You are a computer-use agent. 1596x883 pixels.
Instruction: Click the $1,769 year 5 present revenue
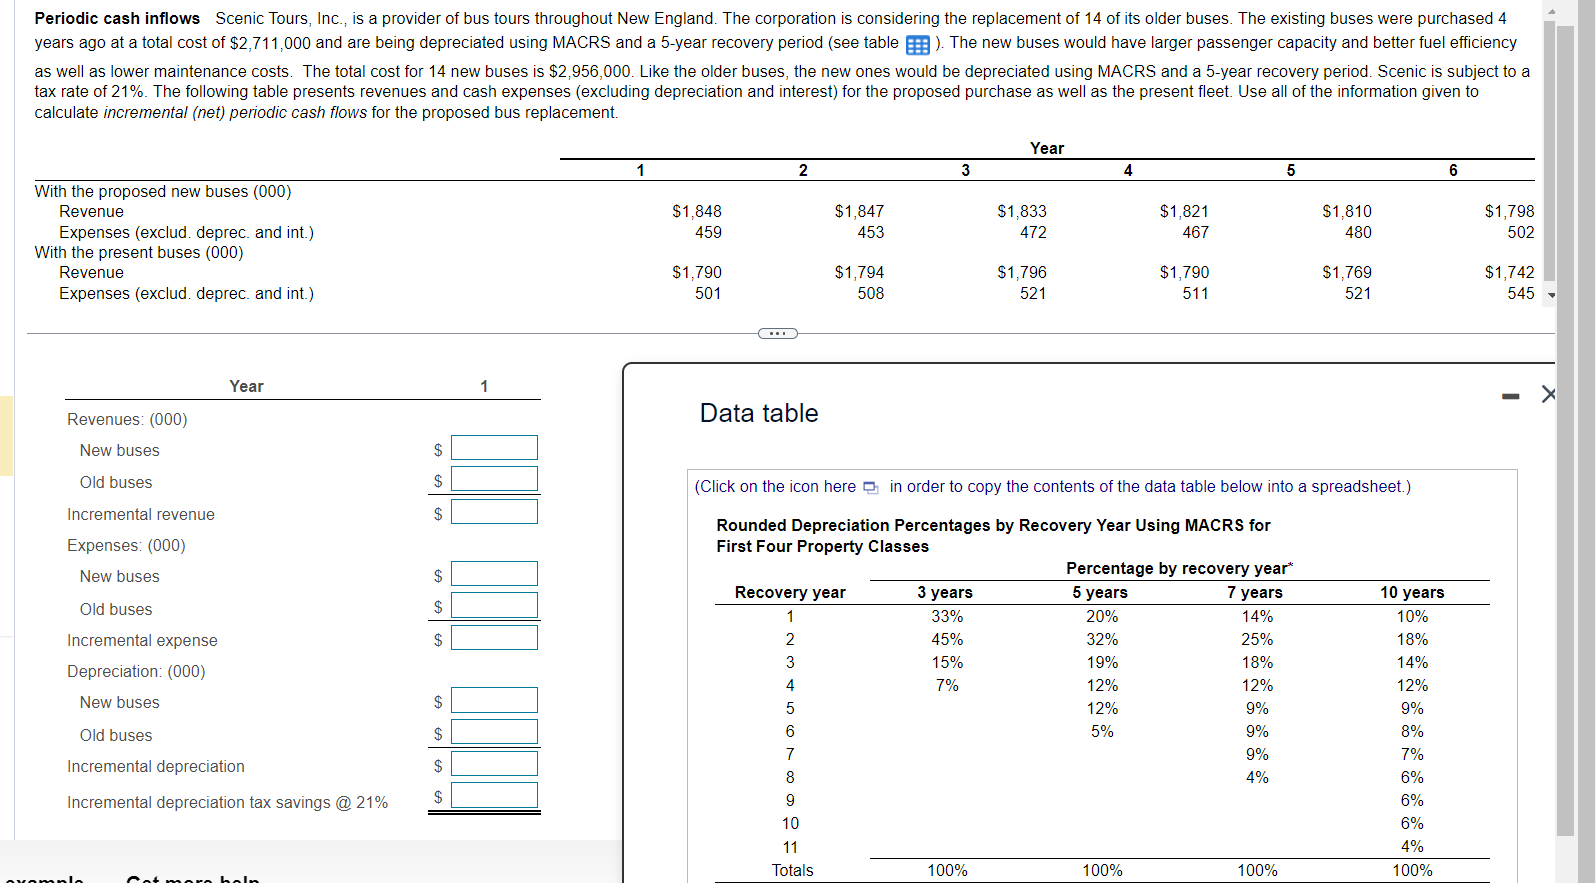point(1347,273)
